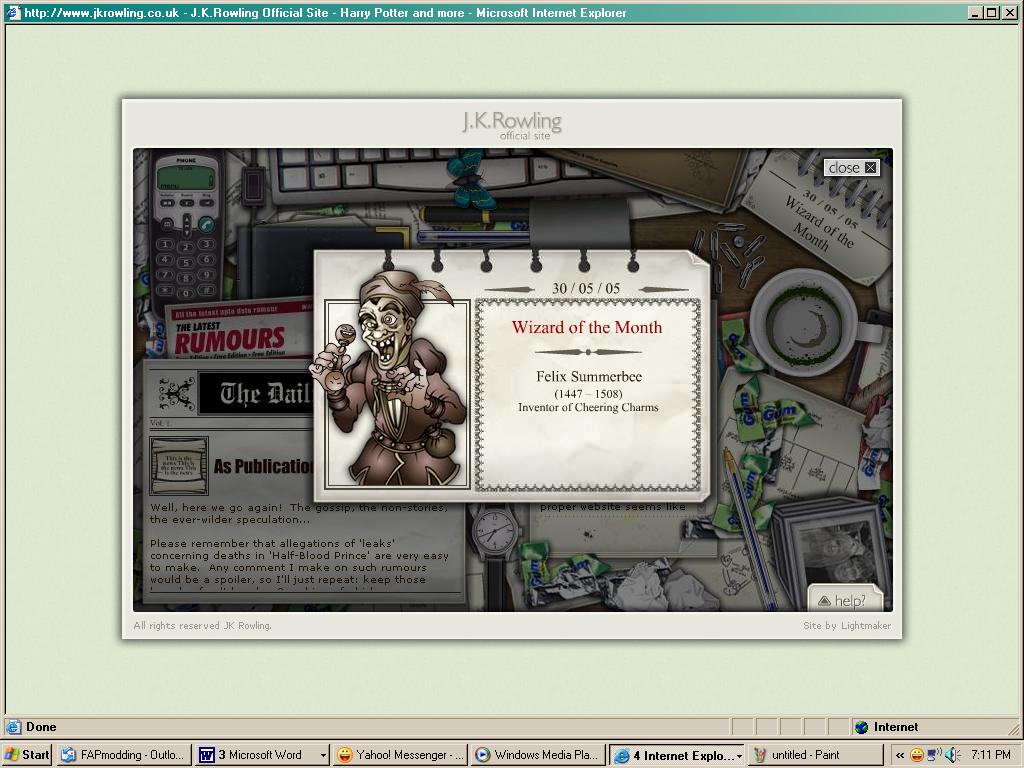Open the Windows Start menu

[x=27, y=755]
